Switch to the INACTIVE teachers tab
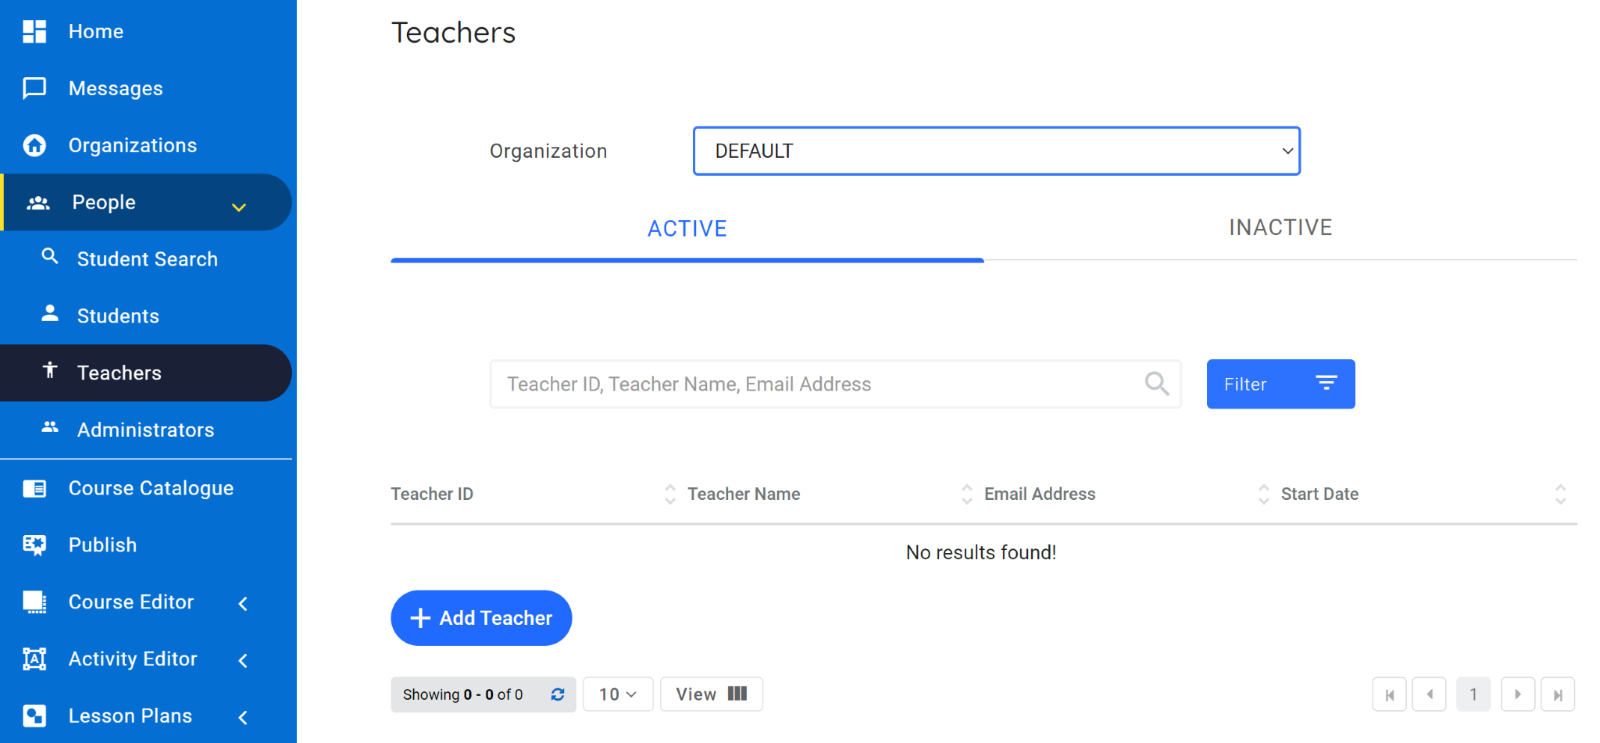 pyautogui.click(x=1280, y=228)
